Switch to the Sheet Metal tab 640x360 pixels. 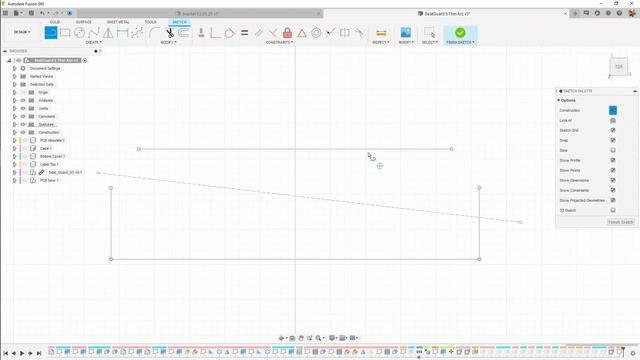(x=118, y=22)
